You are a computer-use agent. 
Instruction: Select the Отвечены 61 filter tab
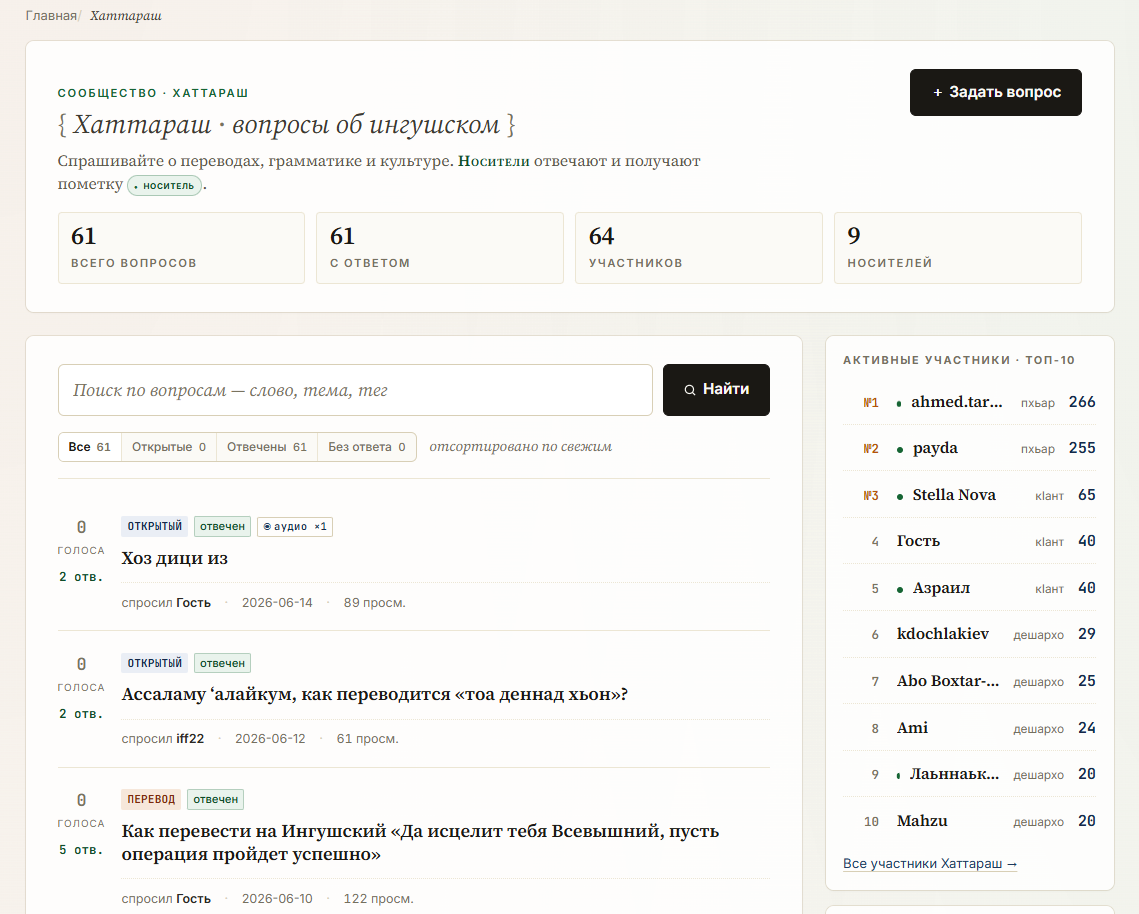point(267,447)
